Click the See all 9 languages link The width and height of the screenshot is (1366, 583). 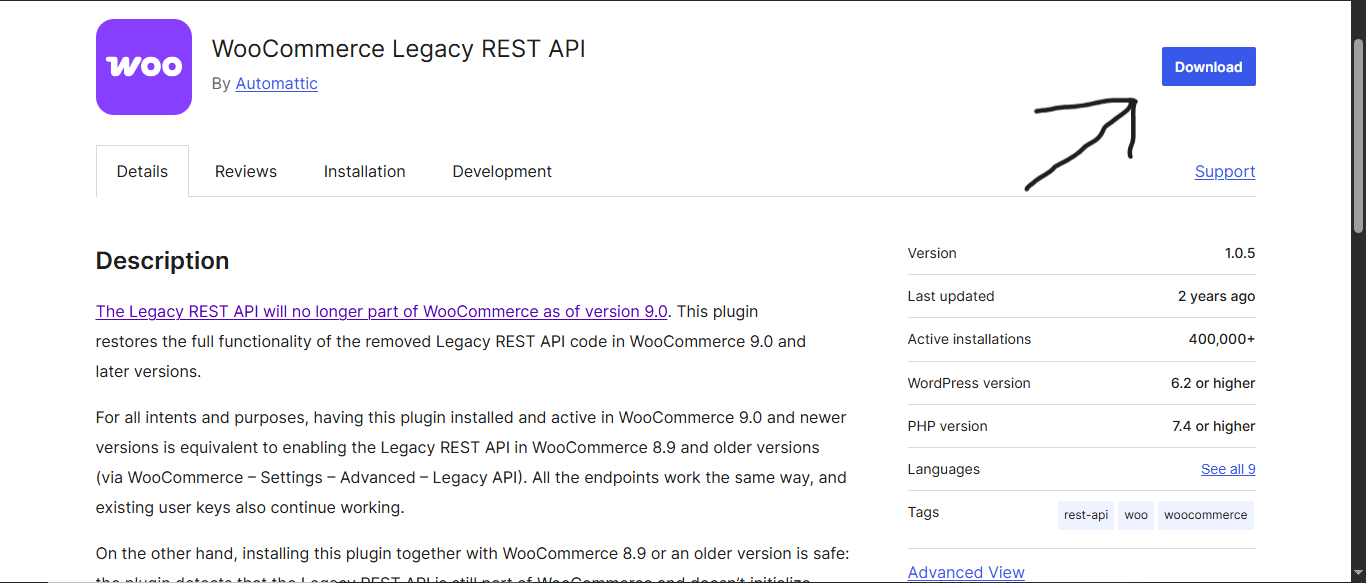point(1228,469)
